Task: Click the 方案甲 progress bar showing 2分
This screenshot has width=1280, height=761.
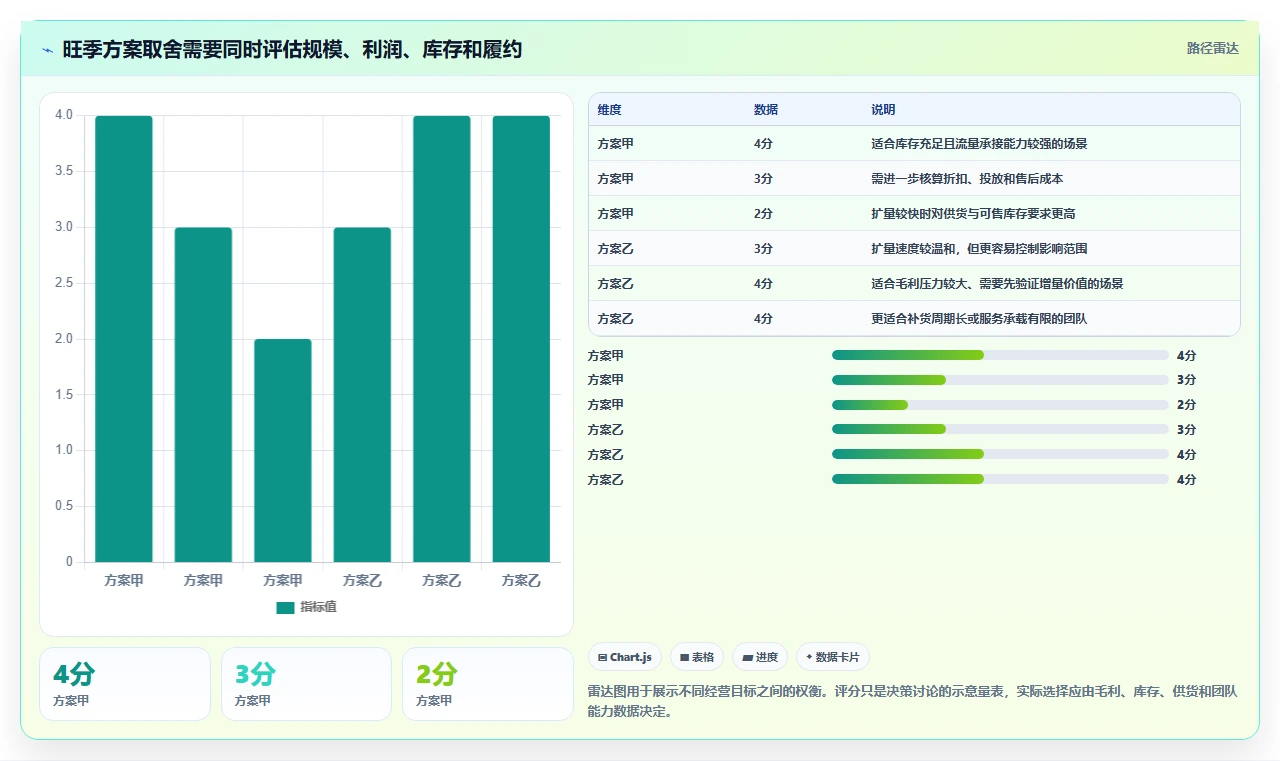Action: 1000,405
